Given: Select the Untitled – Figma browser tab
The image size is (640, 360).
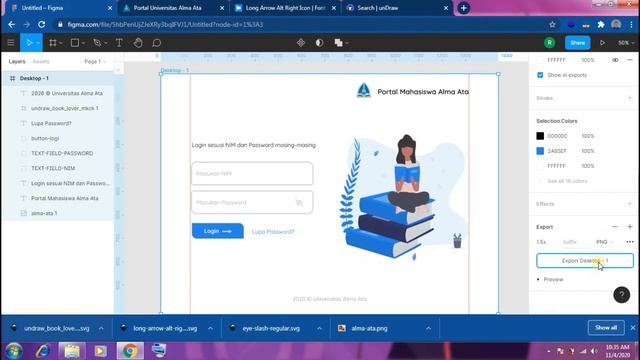Looking at the screenshot, I should coord(60,8).
